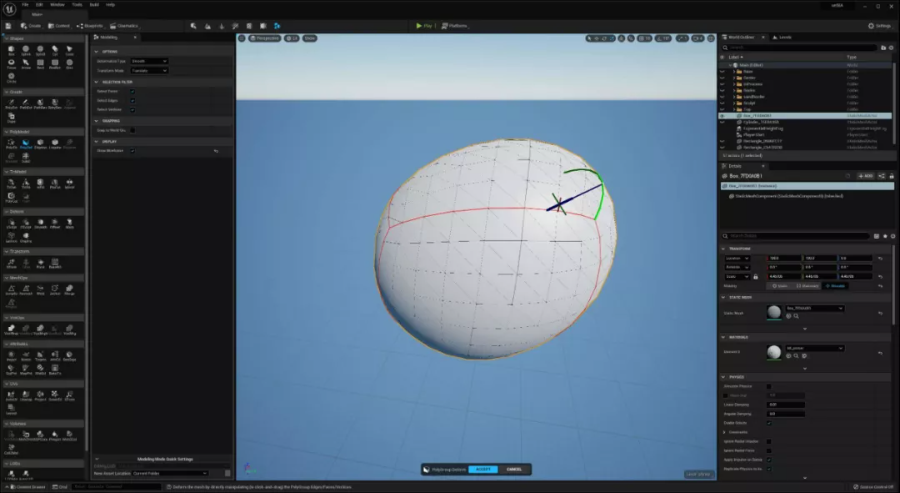Open the Deformation Type dropdown
Screen dimensions: 900x493
[x=149, y=61]
